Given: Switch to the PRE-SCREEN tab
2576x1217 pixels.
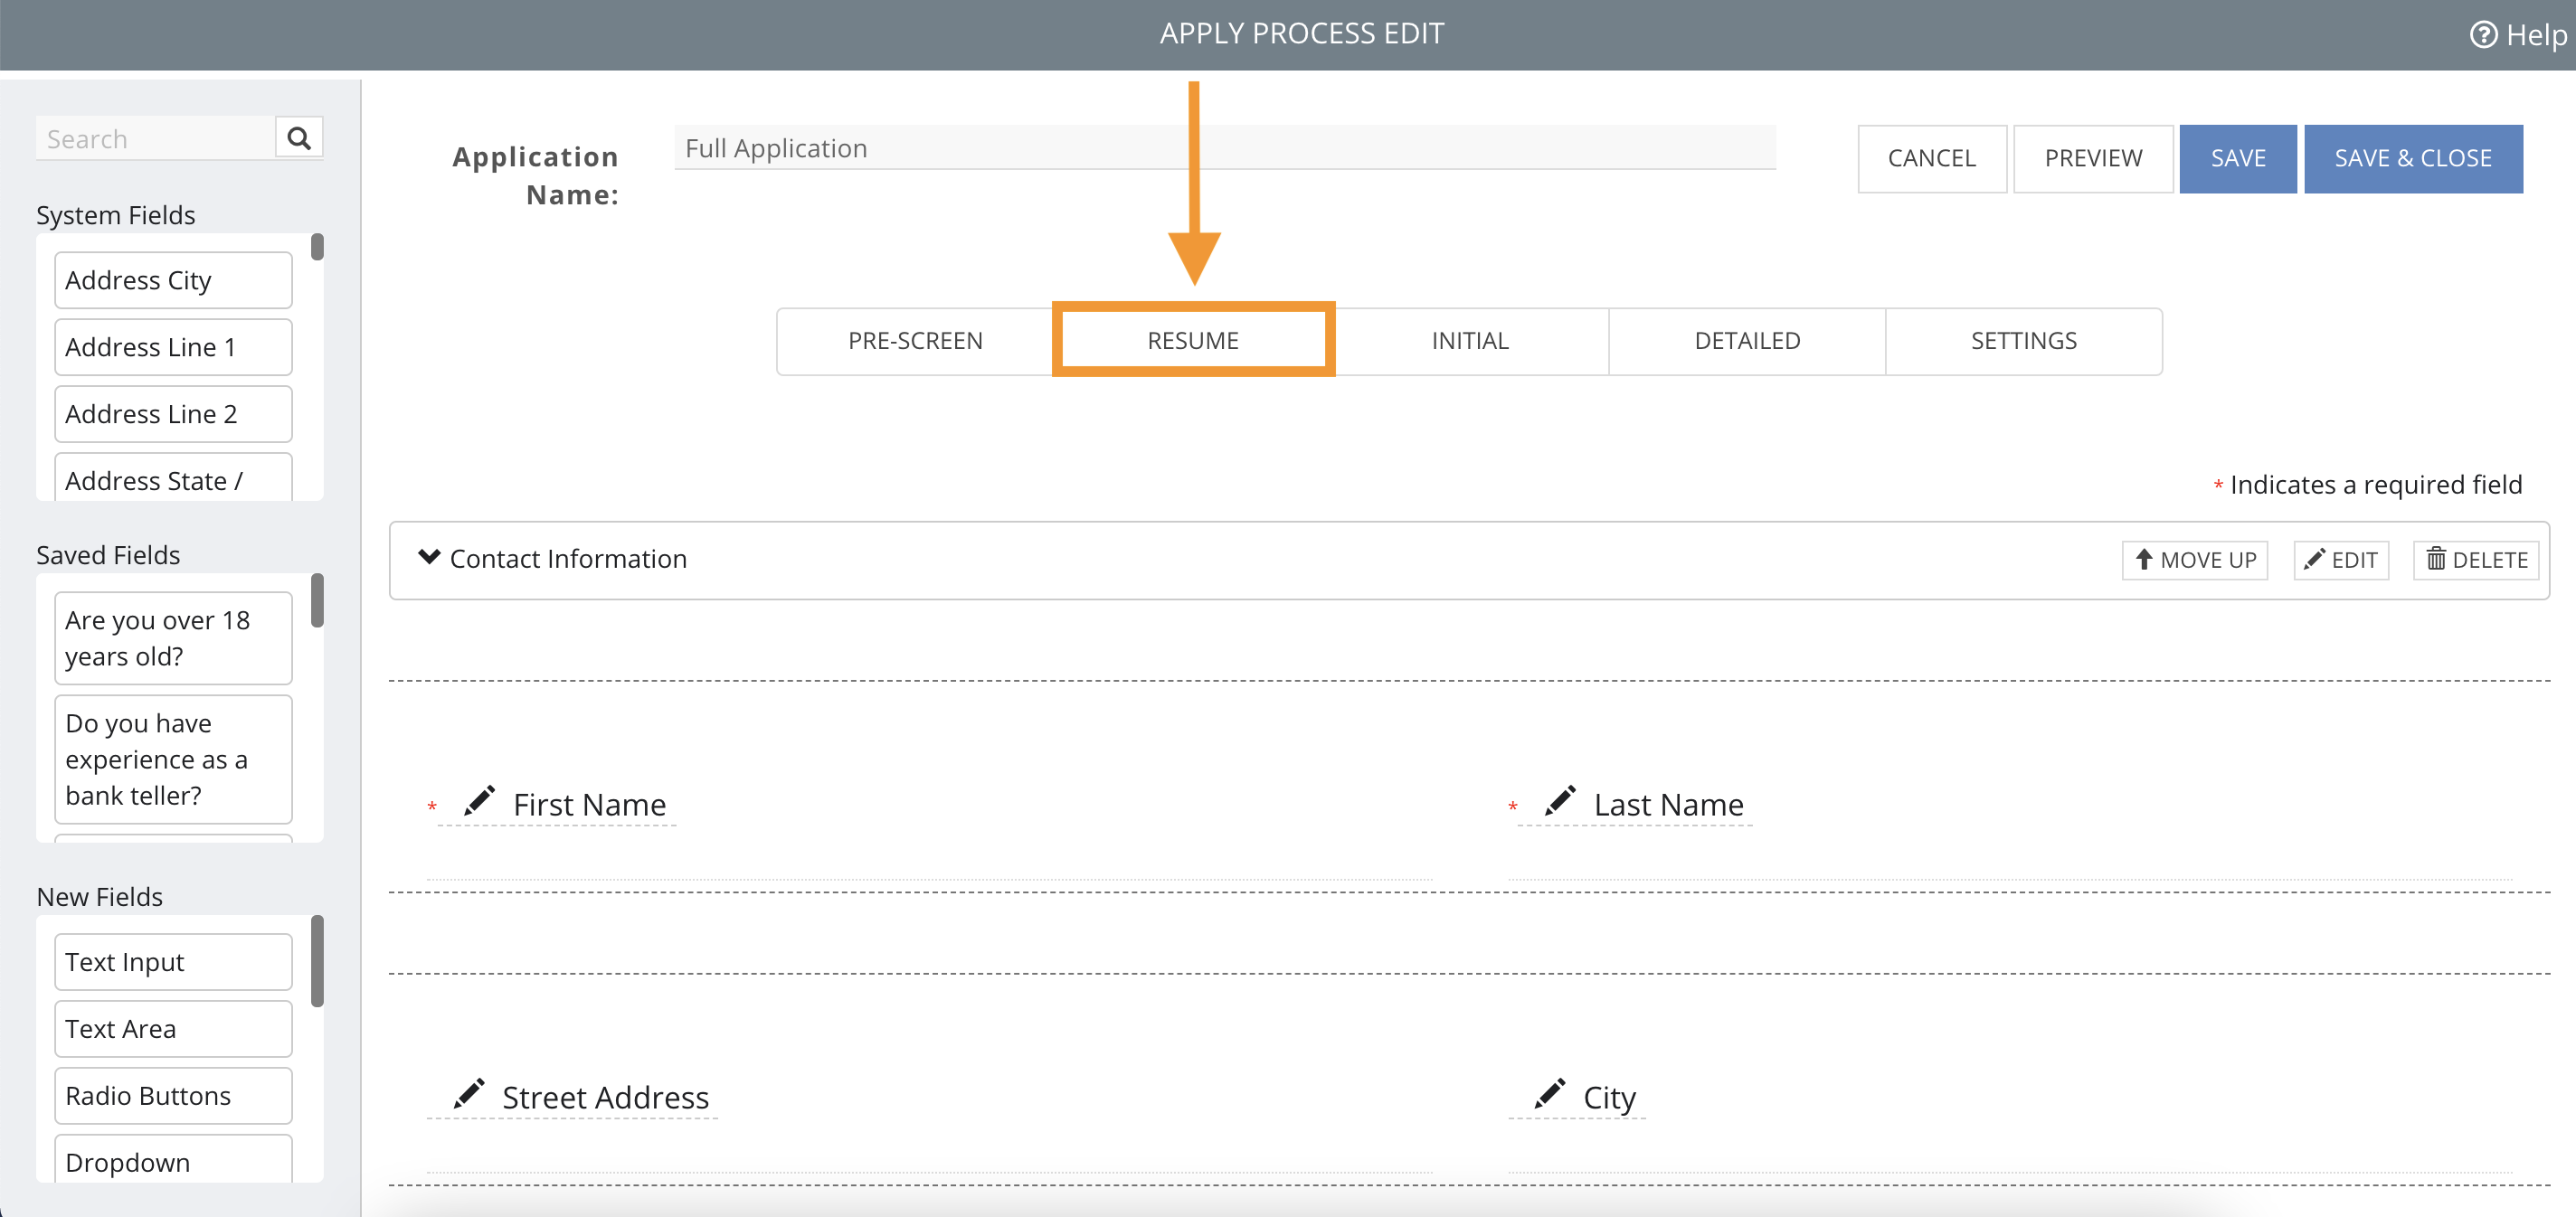Looking at the screenshot, I should tap(915, 341).
